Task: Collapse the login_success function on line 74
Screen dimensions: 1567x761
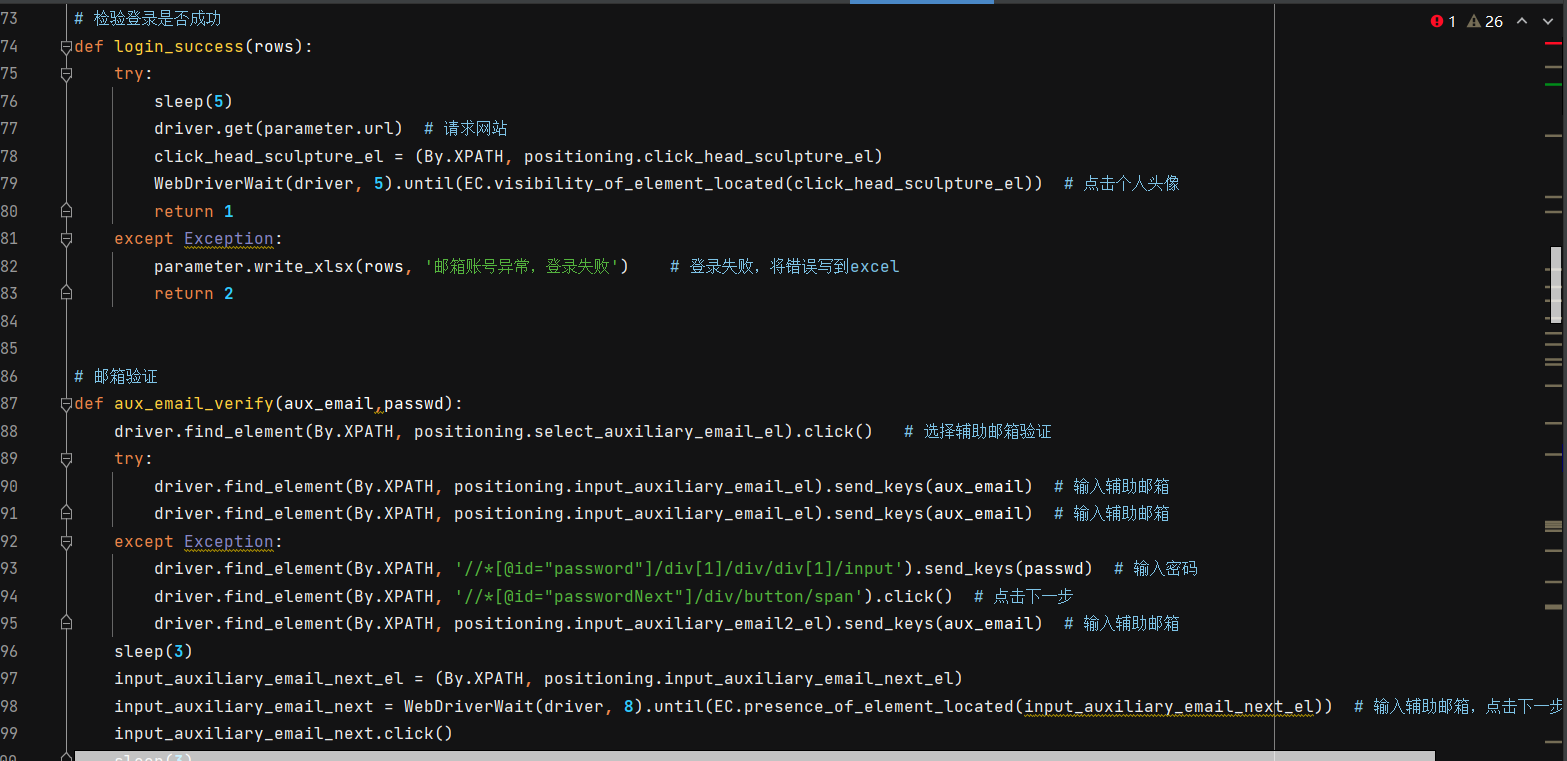Action: tap(66, 46)
